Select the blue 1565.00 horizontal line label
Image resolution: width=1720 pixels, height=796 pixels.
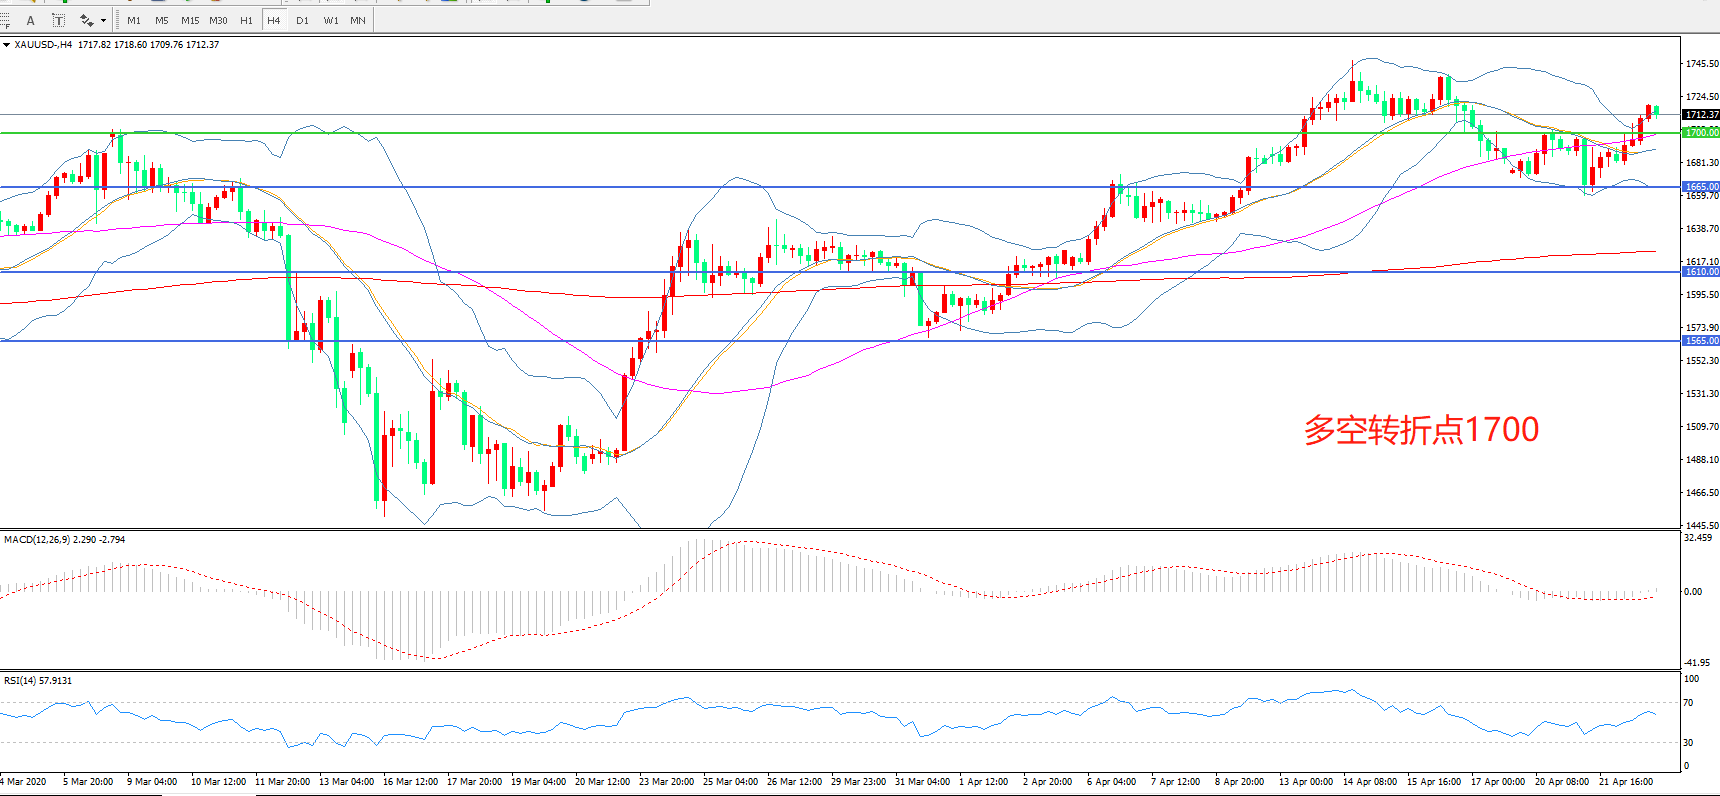(1700, 341)
